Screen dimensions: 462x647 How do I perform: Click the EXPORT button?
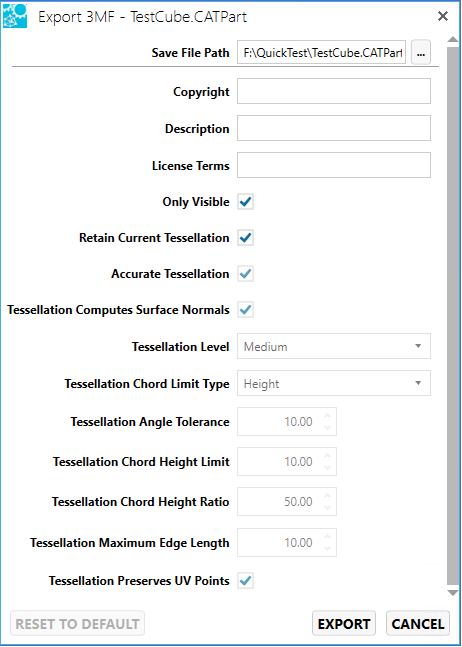(x=344, y=623)
